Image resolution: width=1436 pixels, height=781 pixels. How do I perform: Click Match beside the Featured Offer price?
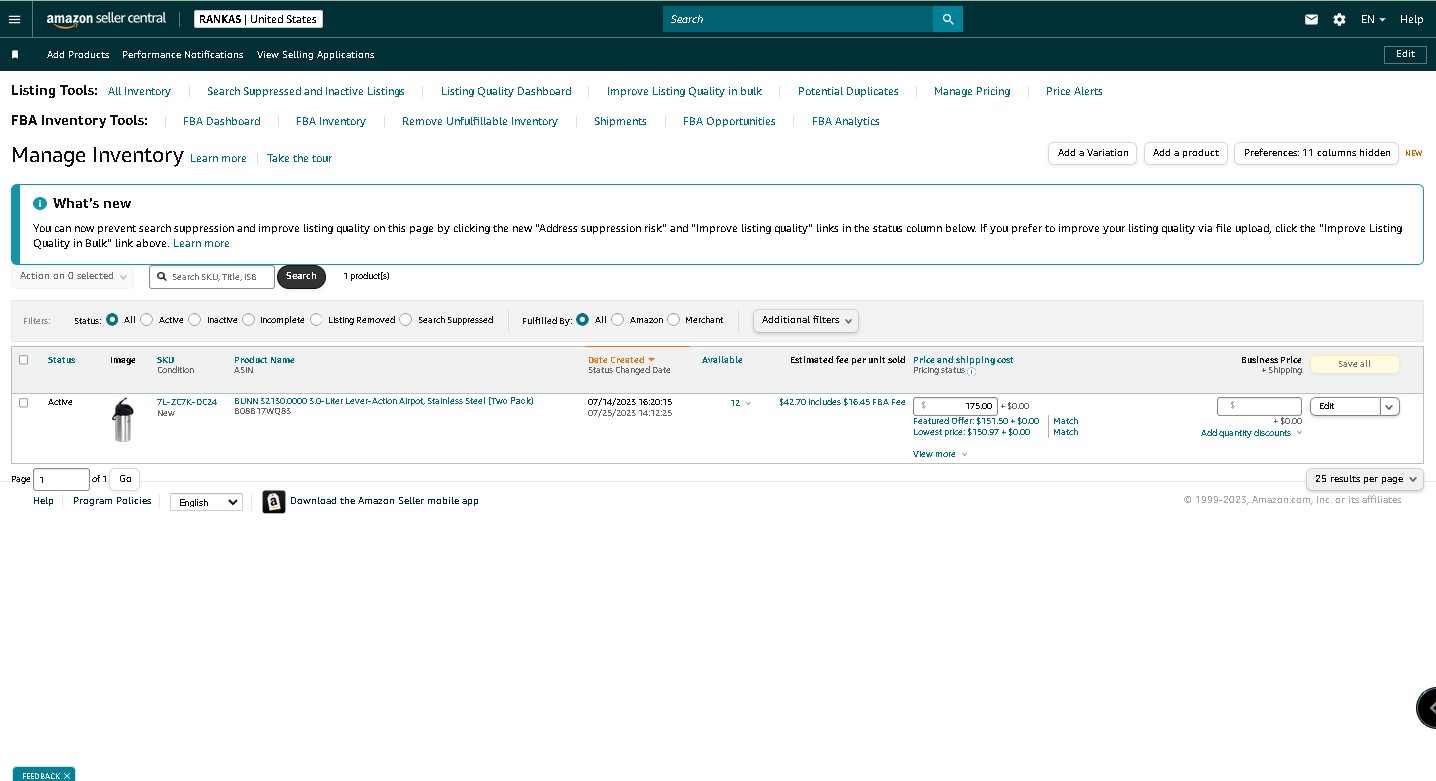(x=1066, y=421)
